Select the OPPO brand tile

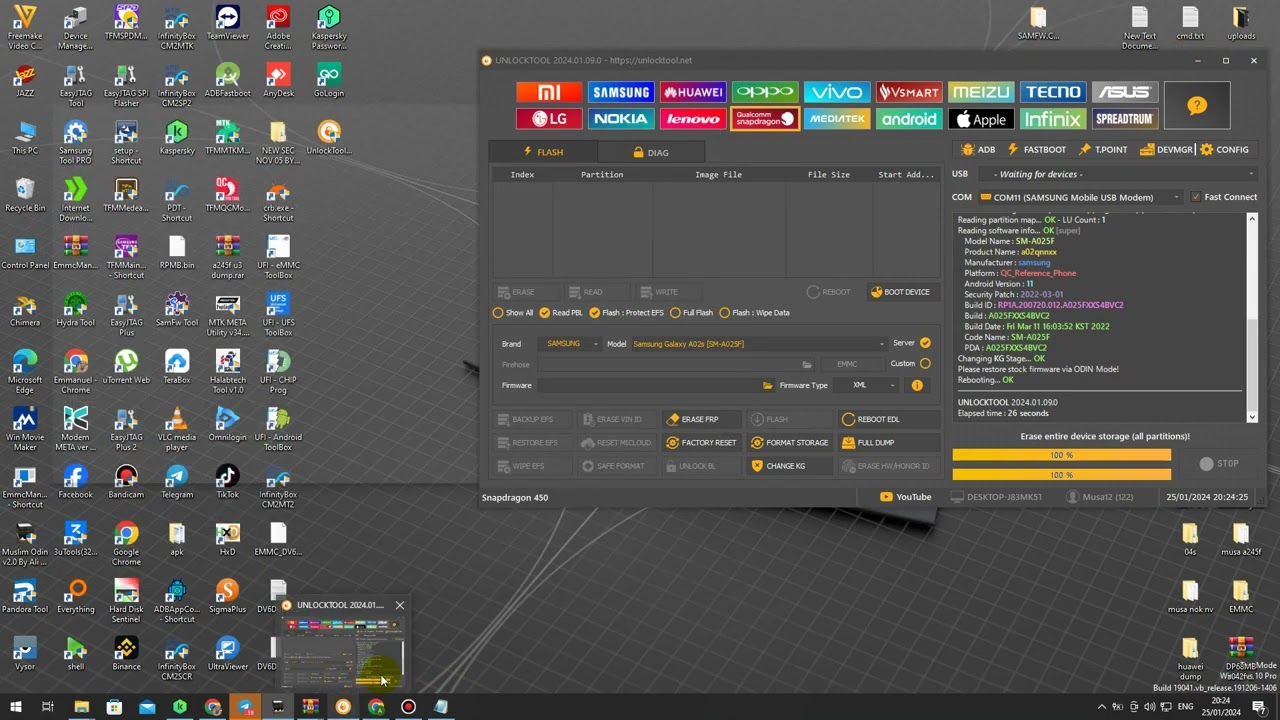click(x=765, y=92)
